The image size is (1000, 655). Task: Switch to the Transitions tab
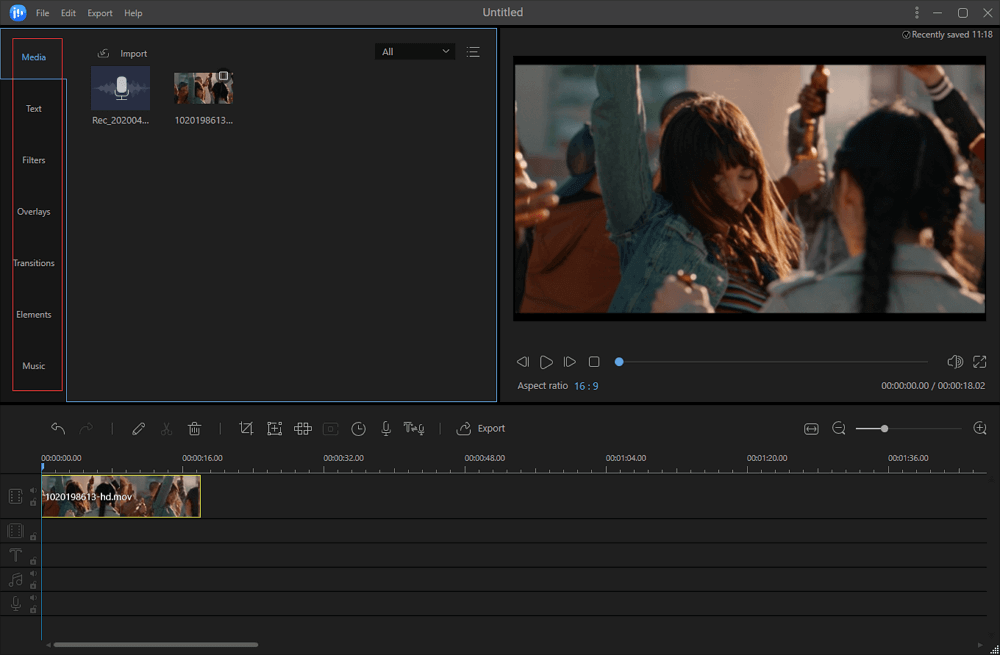34,263
